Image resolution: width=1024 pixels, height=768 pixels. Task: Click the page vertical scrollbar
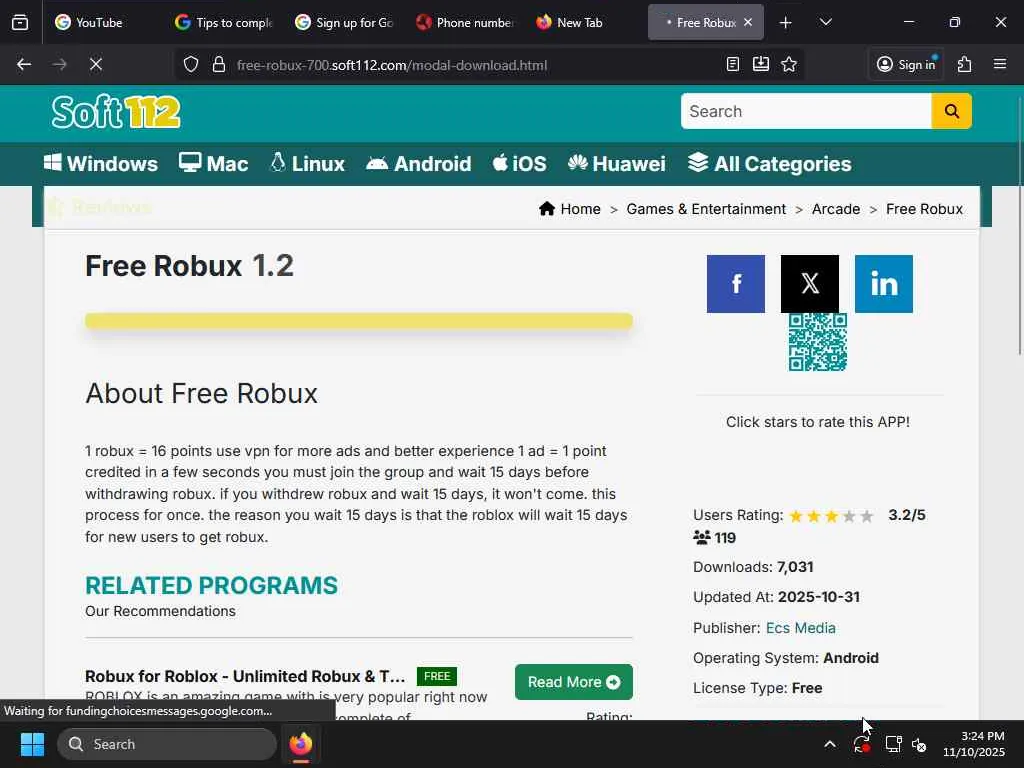pos(1019,225)
